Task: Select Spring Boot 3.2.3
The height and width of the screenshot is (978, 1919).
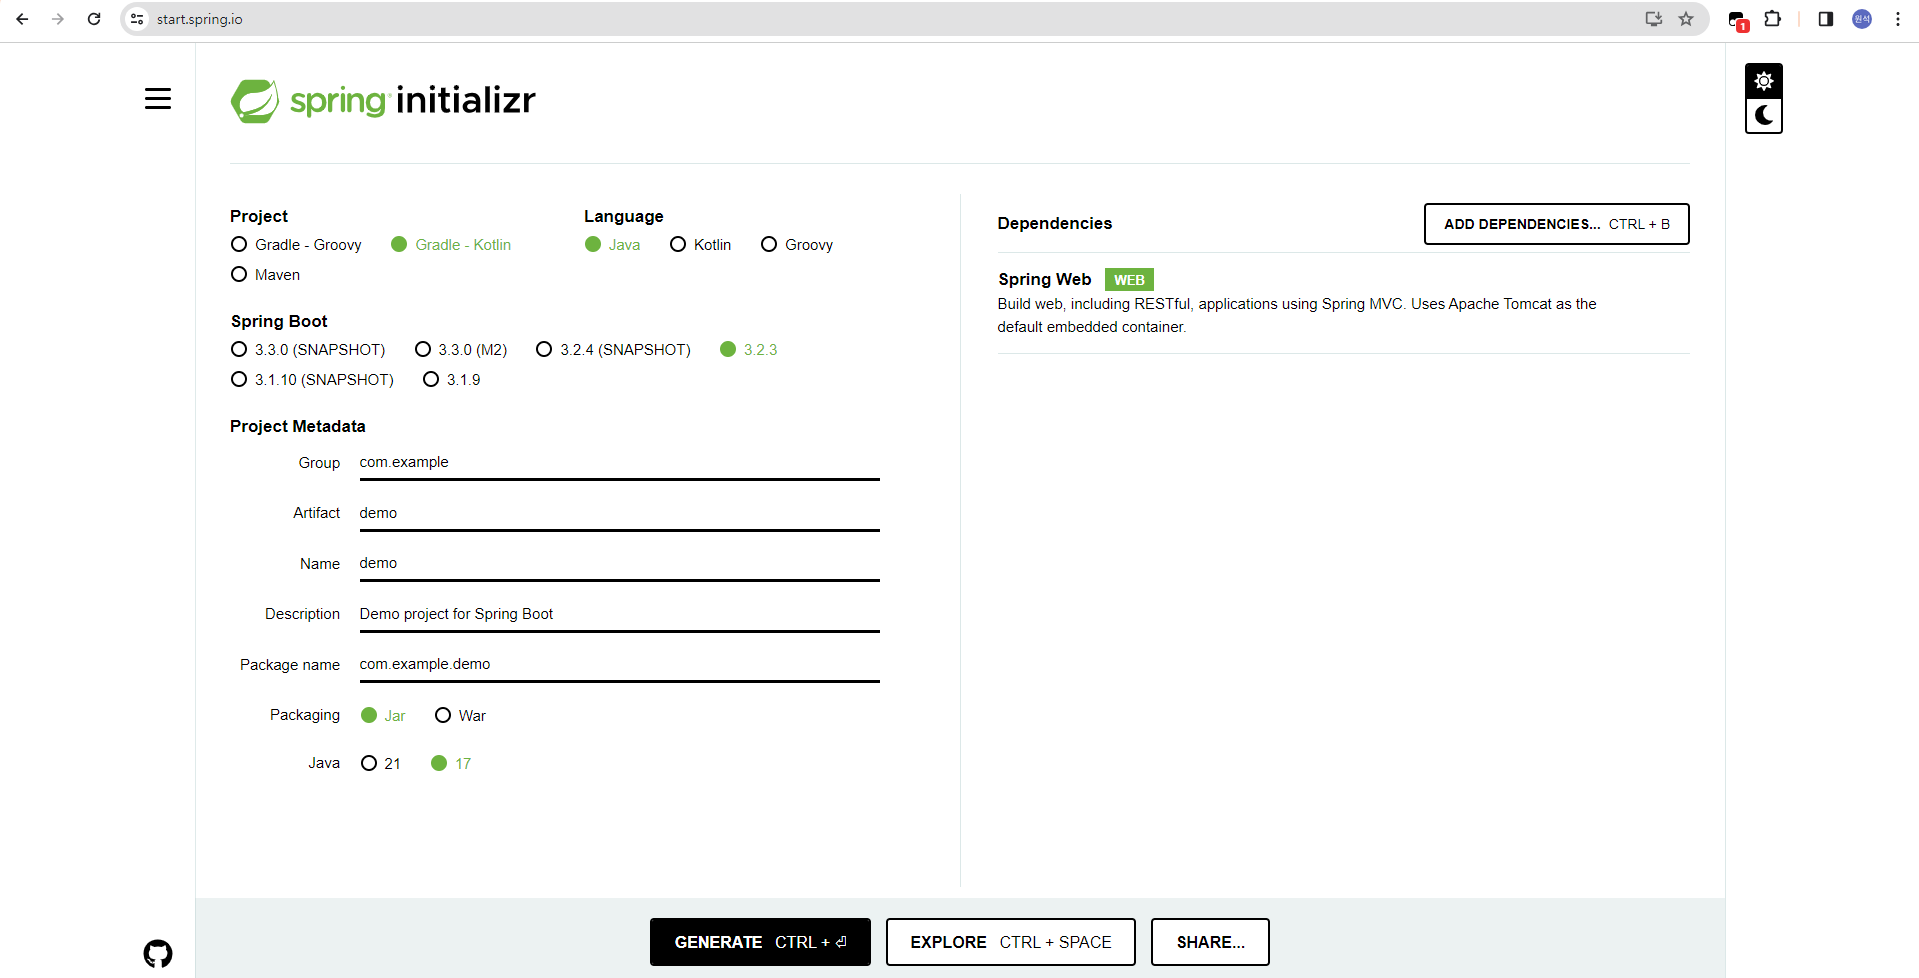Action: click(749, 350)
